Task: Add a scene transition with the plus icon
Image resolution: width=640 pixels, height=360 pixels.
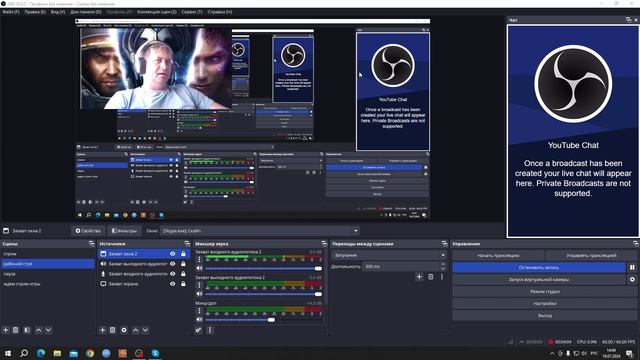Action: pyautogui.click(x=419, y=277)
